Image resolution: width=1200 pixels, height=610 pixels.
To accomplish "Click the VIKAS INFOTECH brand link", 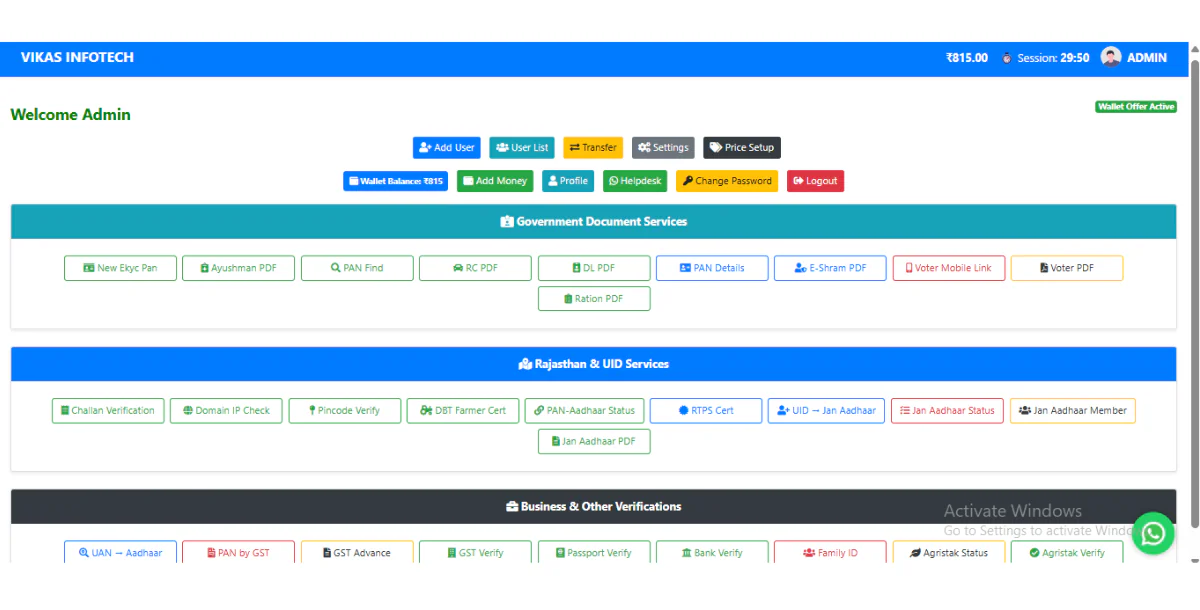I will 77,58.
